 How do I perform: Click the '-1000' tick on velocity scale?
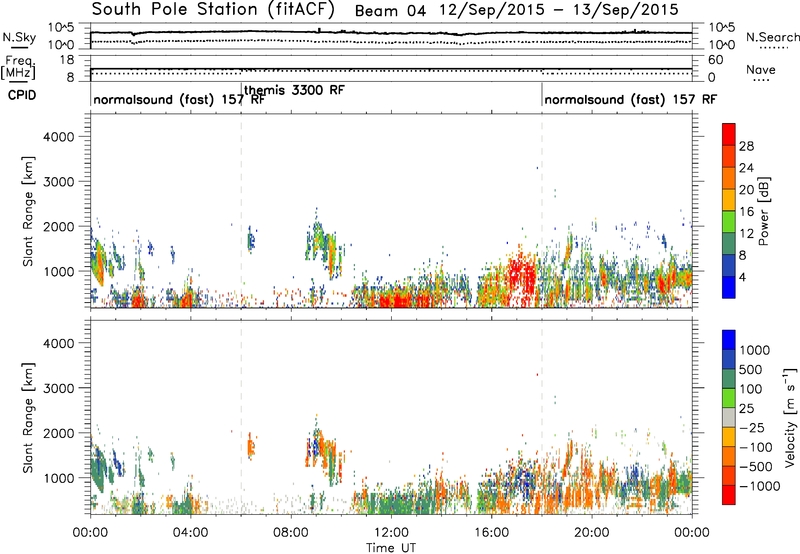[759, 486]
